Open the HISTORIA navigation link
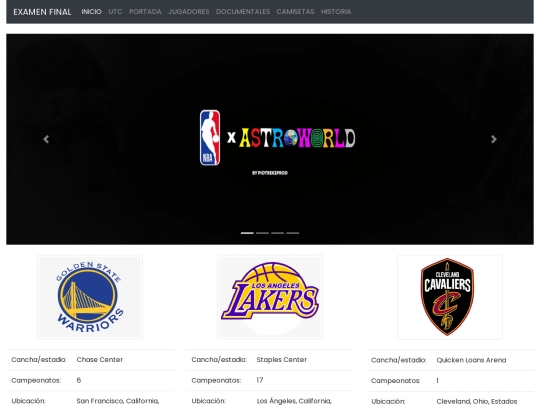The height and width of the screenshot is (405, 540). (336, 12)
